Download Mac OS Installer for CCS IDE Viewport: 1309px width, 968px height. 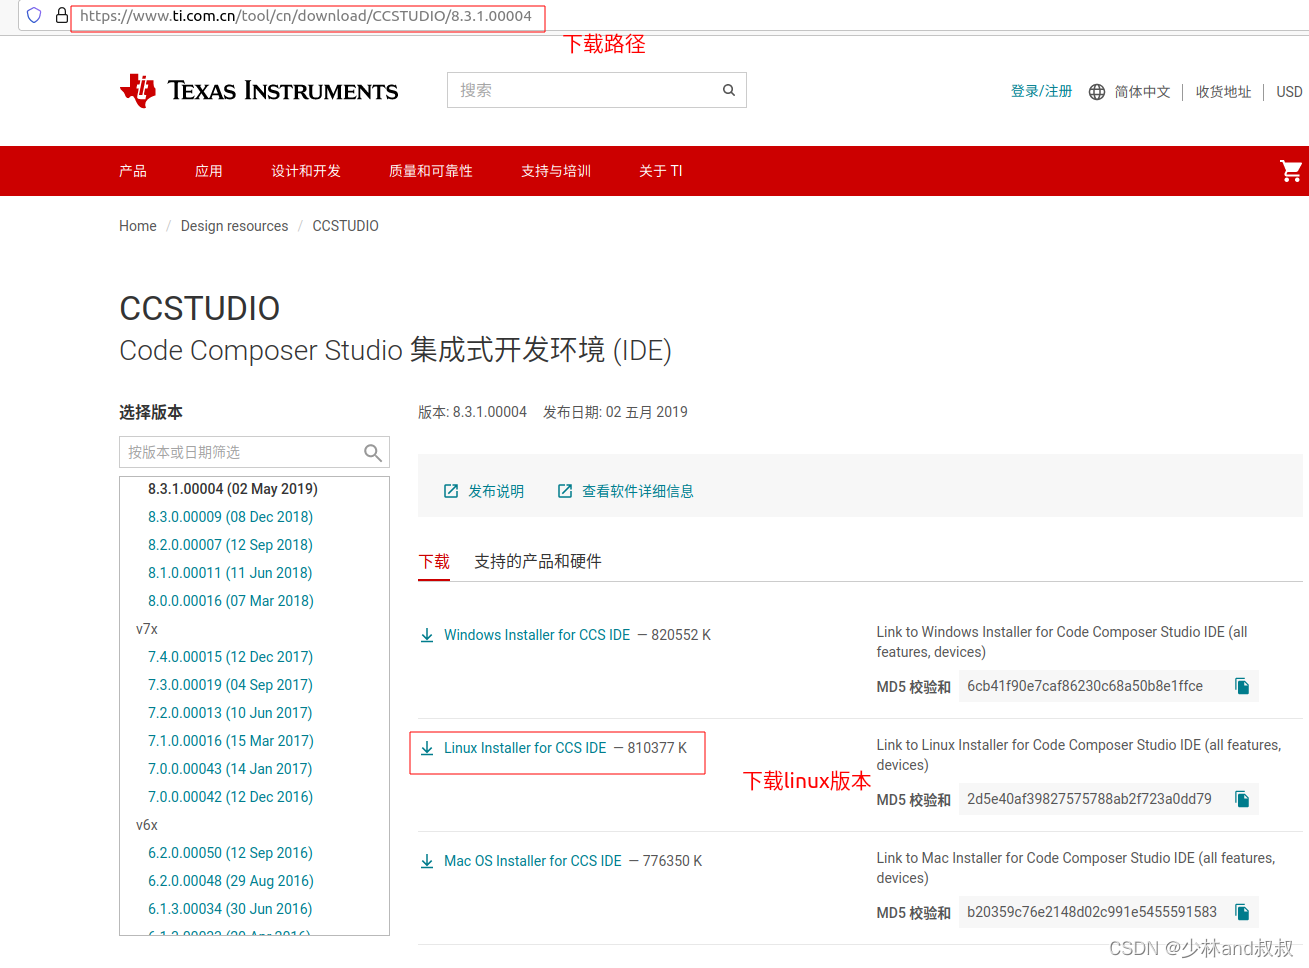tap(533, 861)
